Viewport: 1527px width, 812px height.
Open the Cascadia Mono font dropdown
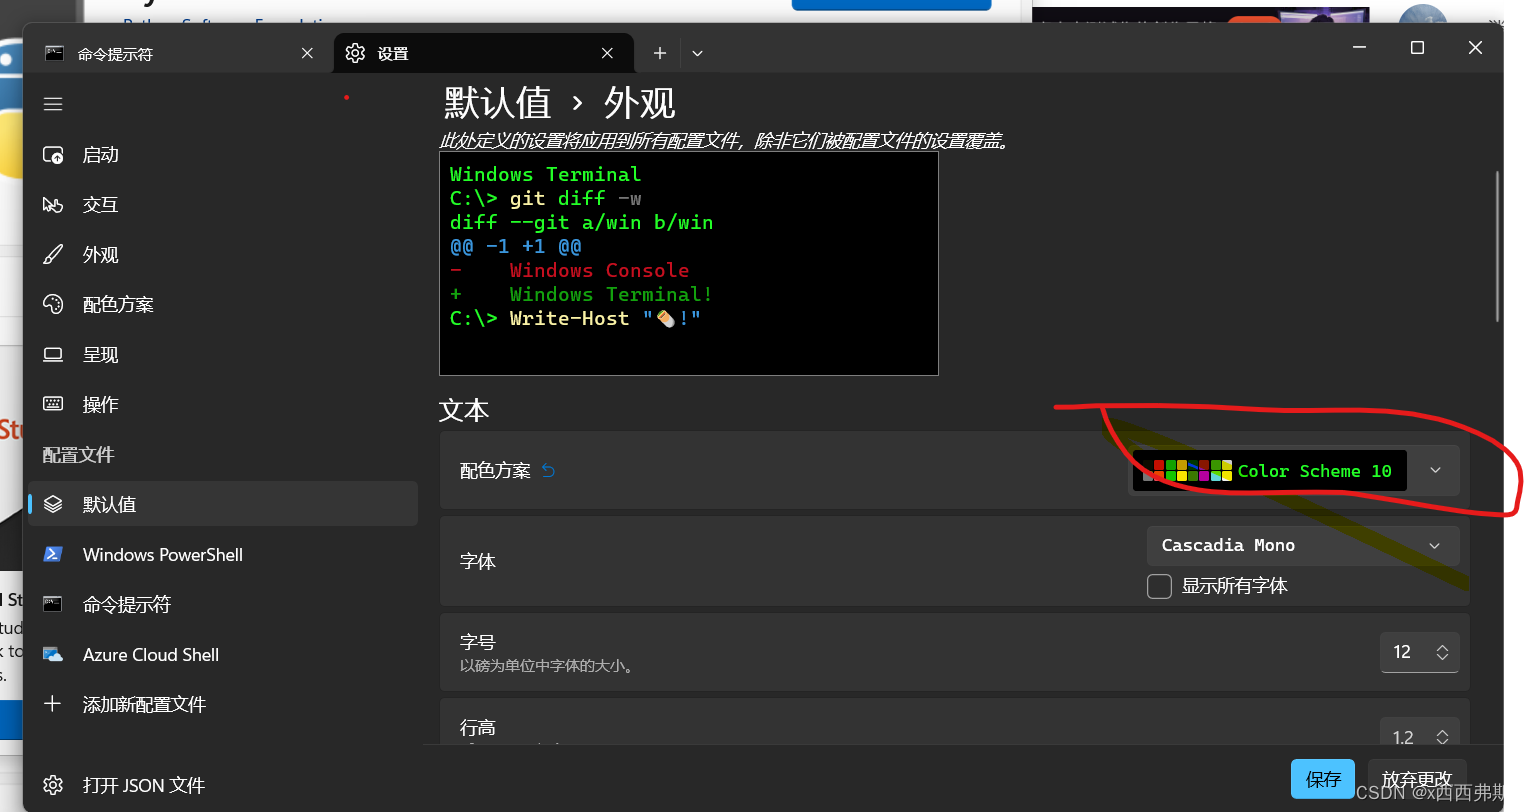click(1303, 546)
